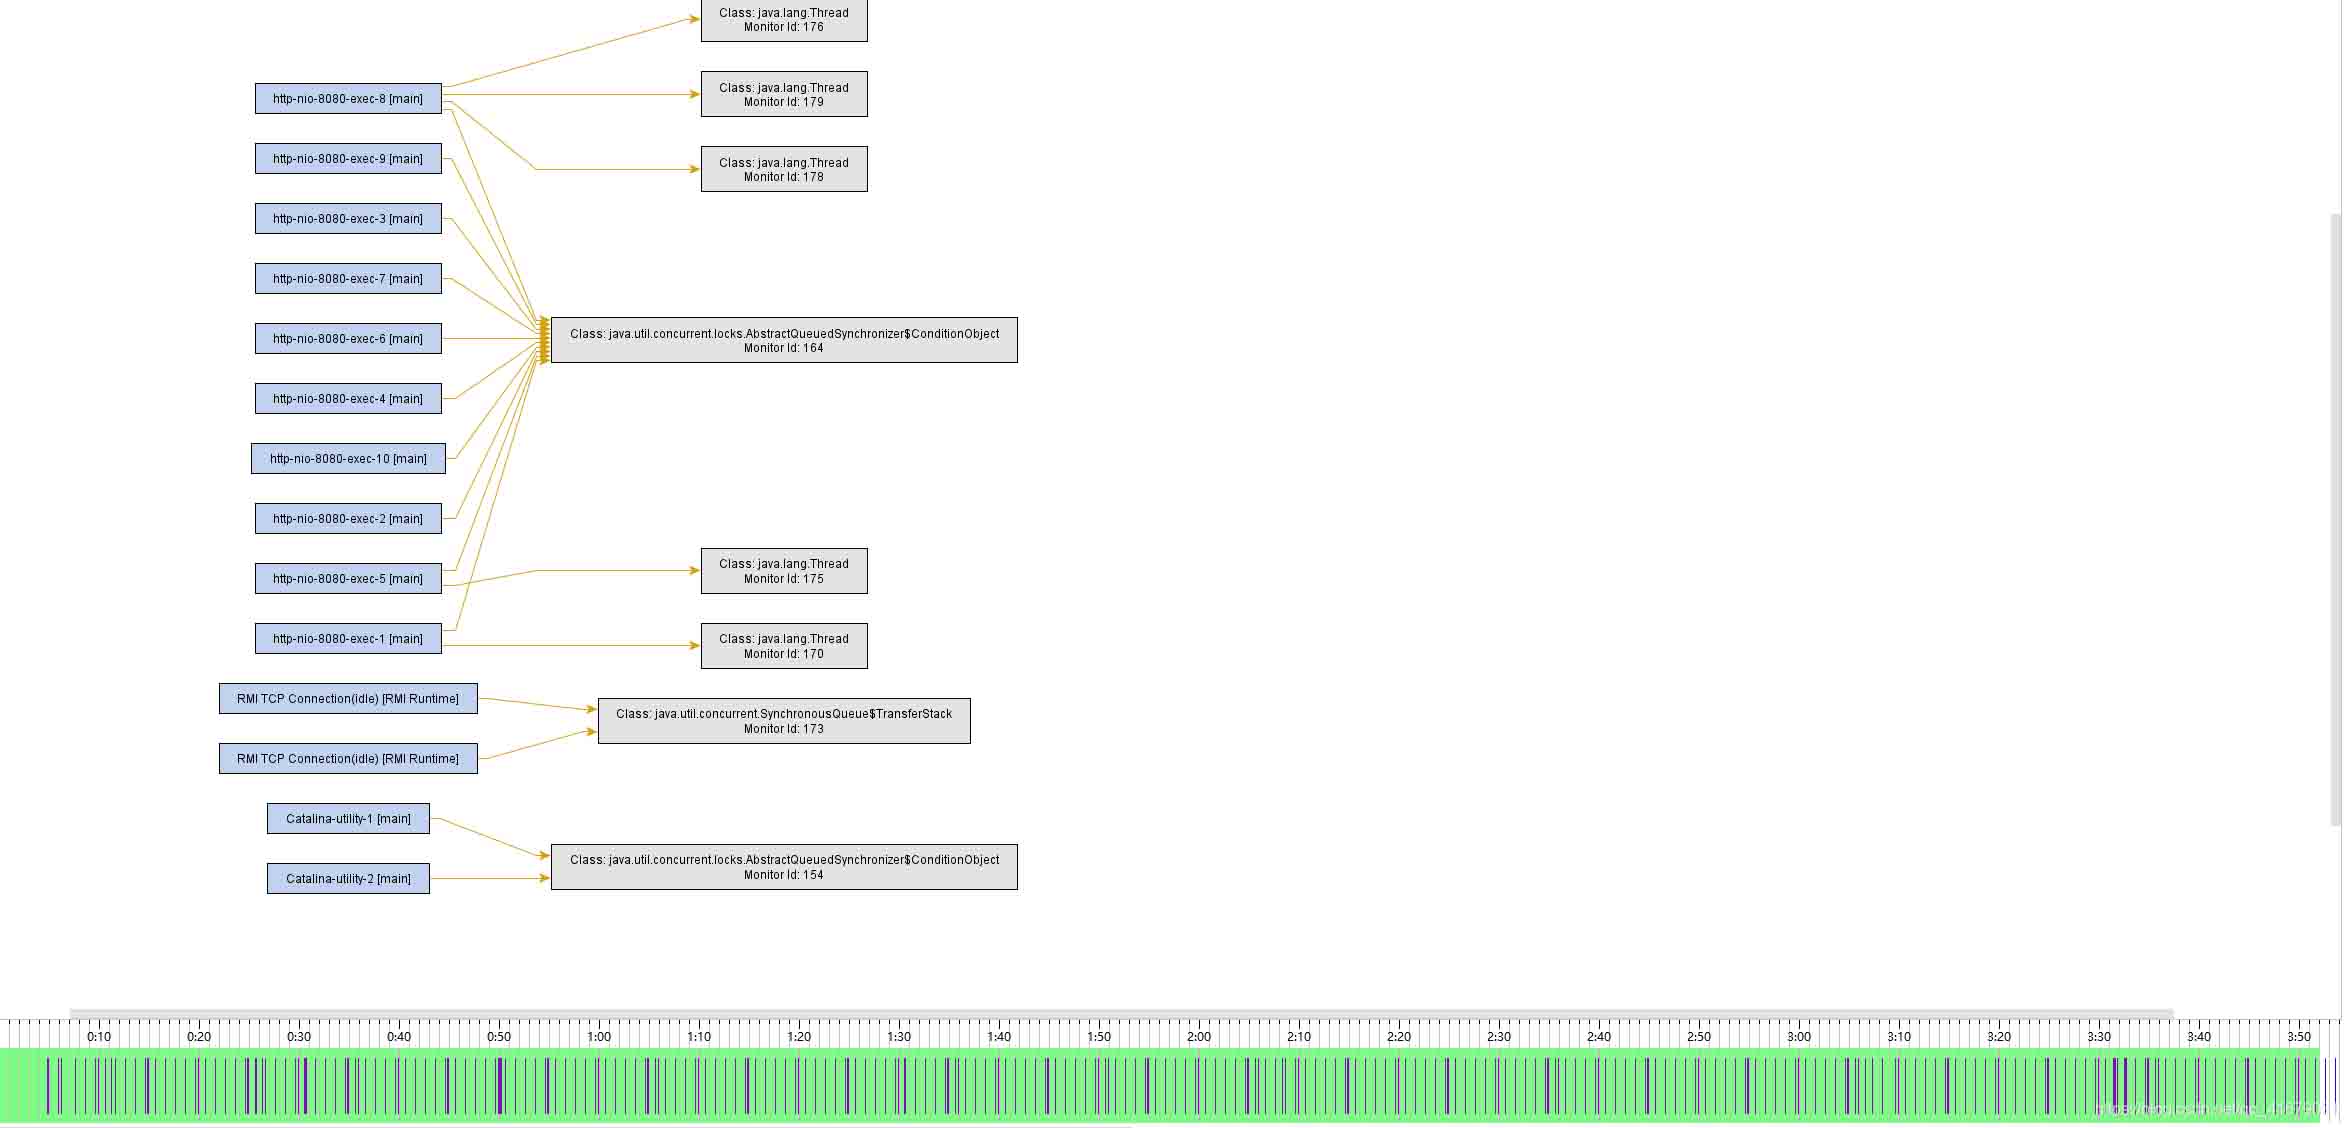This screenshot has height=1128, width=2347.
Task: Select java.lang.Thread Monitor Id 176 node
Action: point(784,20)
